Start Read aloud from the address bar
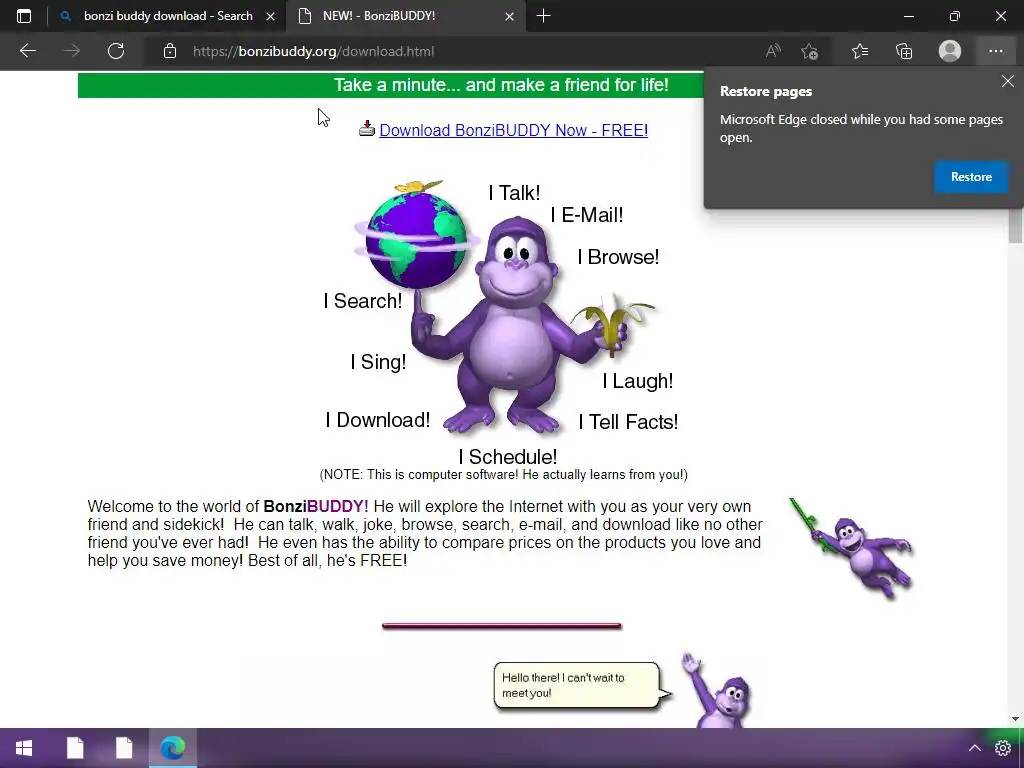This screenshot has height=768, width=1024. click(773, 51)
